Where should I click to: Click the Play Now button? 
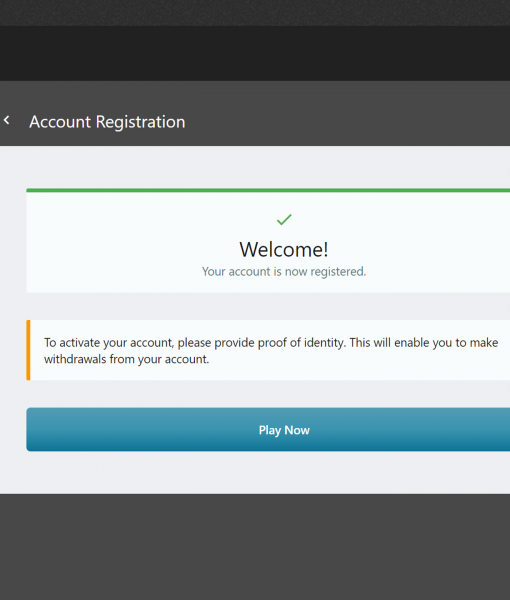(268, 429)
